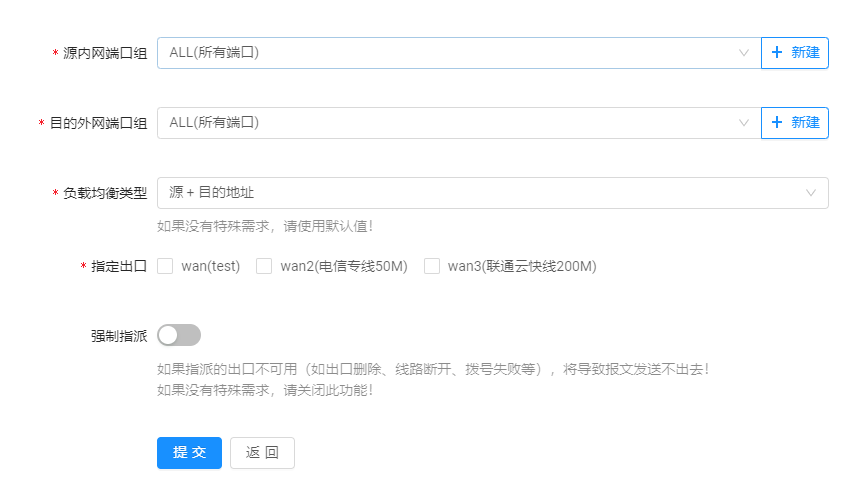
Task: Click the 新建 text for 源内网端口组
Action: coord(805,53)
